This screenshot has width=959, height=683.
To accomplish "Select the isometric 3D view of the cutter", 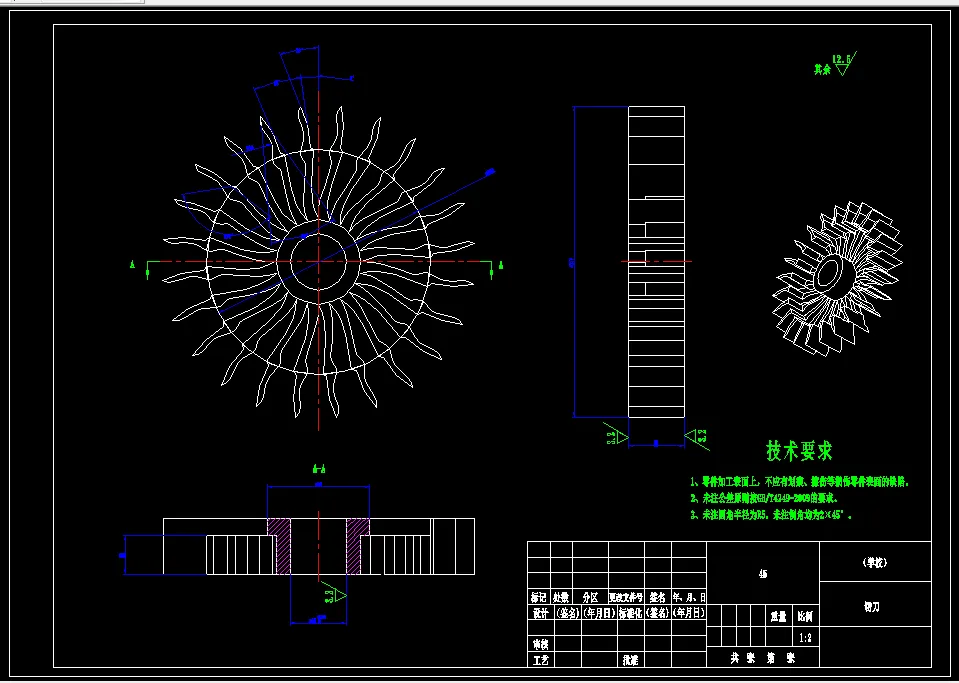I will pyautogui.click(x=836, y=278).
